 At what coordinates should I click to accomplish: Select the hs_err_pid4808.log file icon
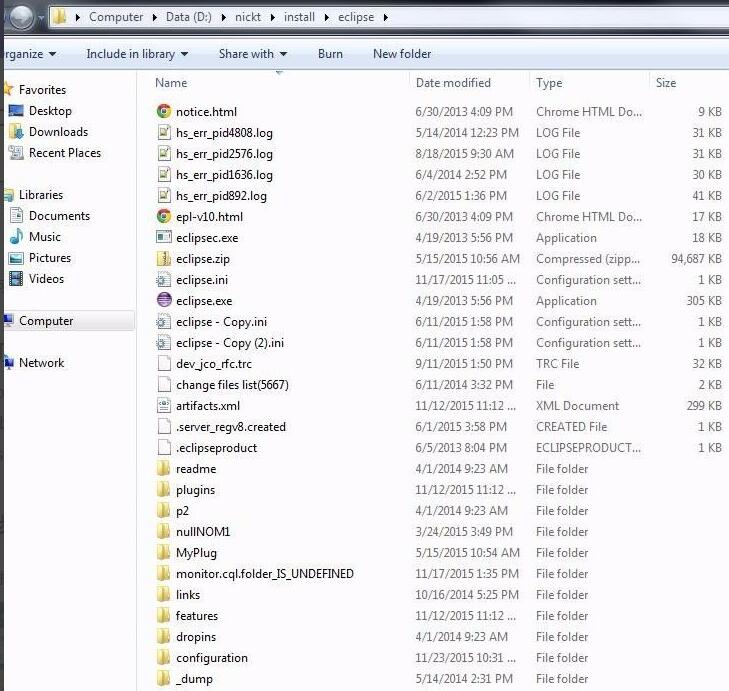(164, 133)
